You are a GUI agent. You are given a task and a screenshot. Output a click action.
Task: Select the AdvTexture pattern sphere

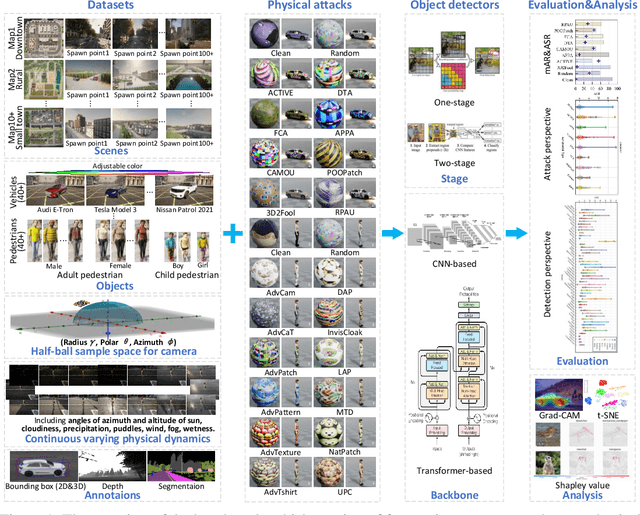click(x=266, y=433)
